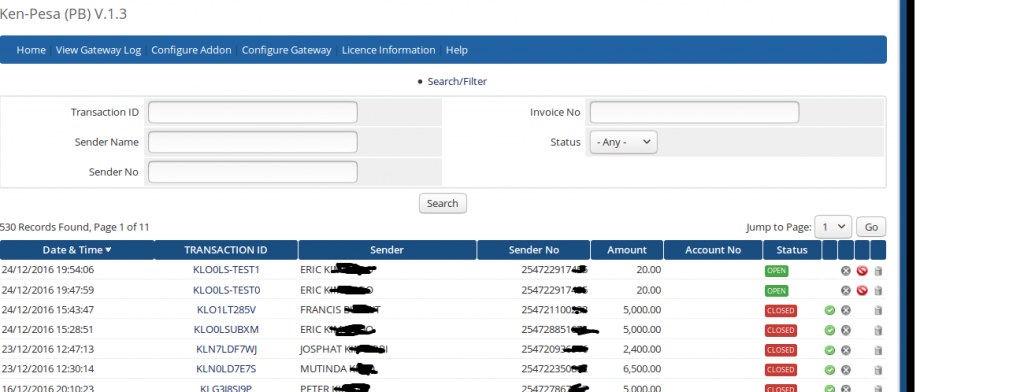Click the Go button
The width and height of the screenshot is (1024, 392).
tap(871, 227)
